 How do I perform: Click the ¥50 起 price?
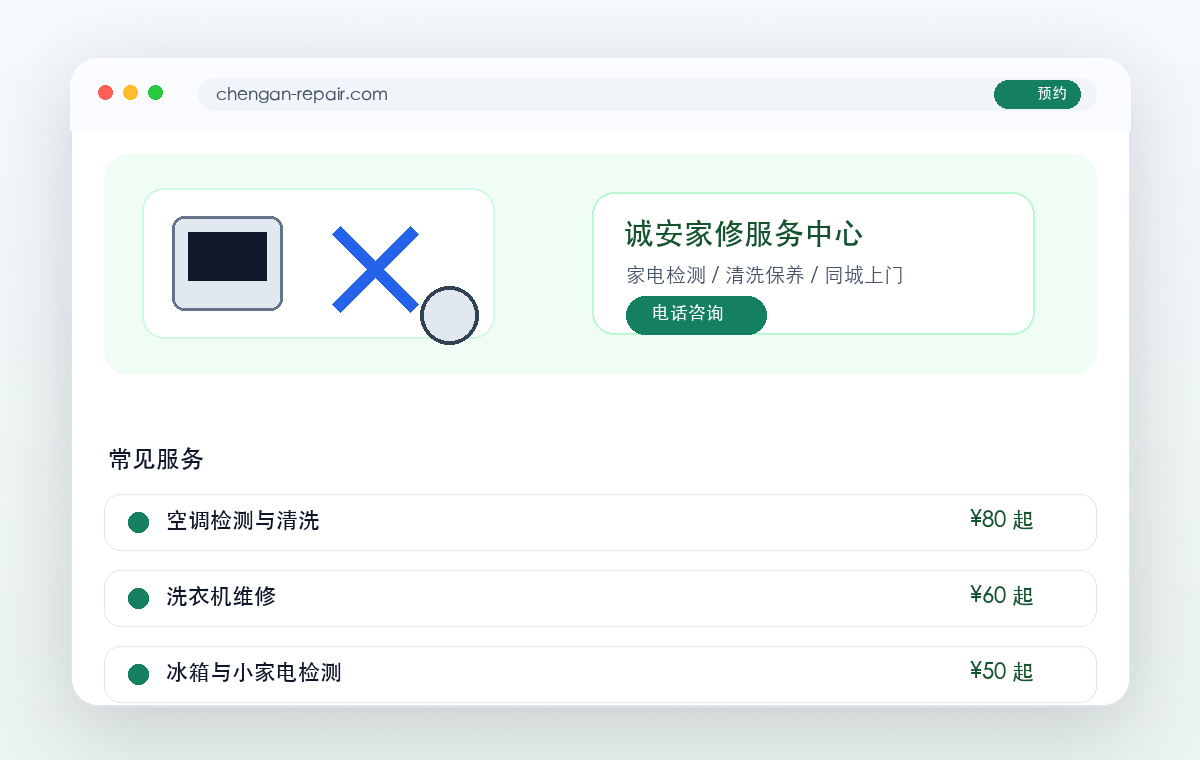click(1001, 672)
